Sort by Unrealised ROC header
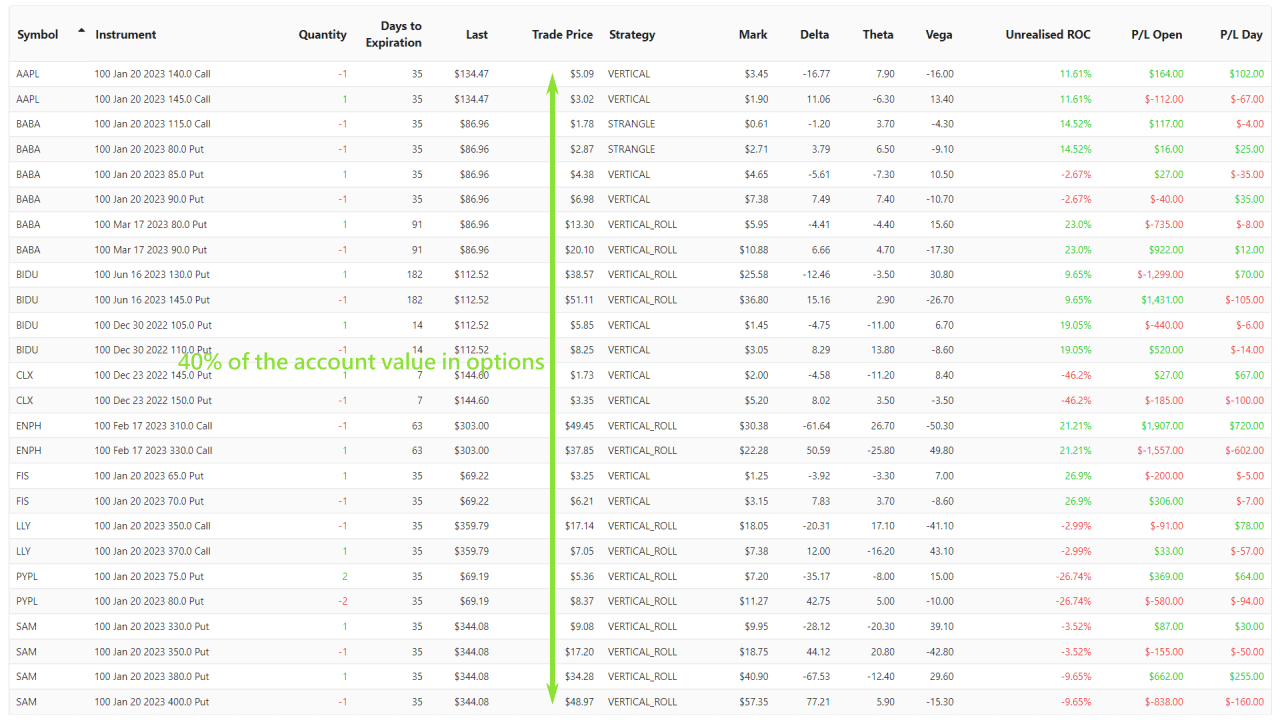 [x=1048, y=34]
